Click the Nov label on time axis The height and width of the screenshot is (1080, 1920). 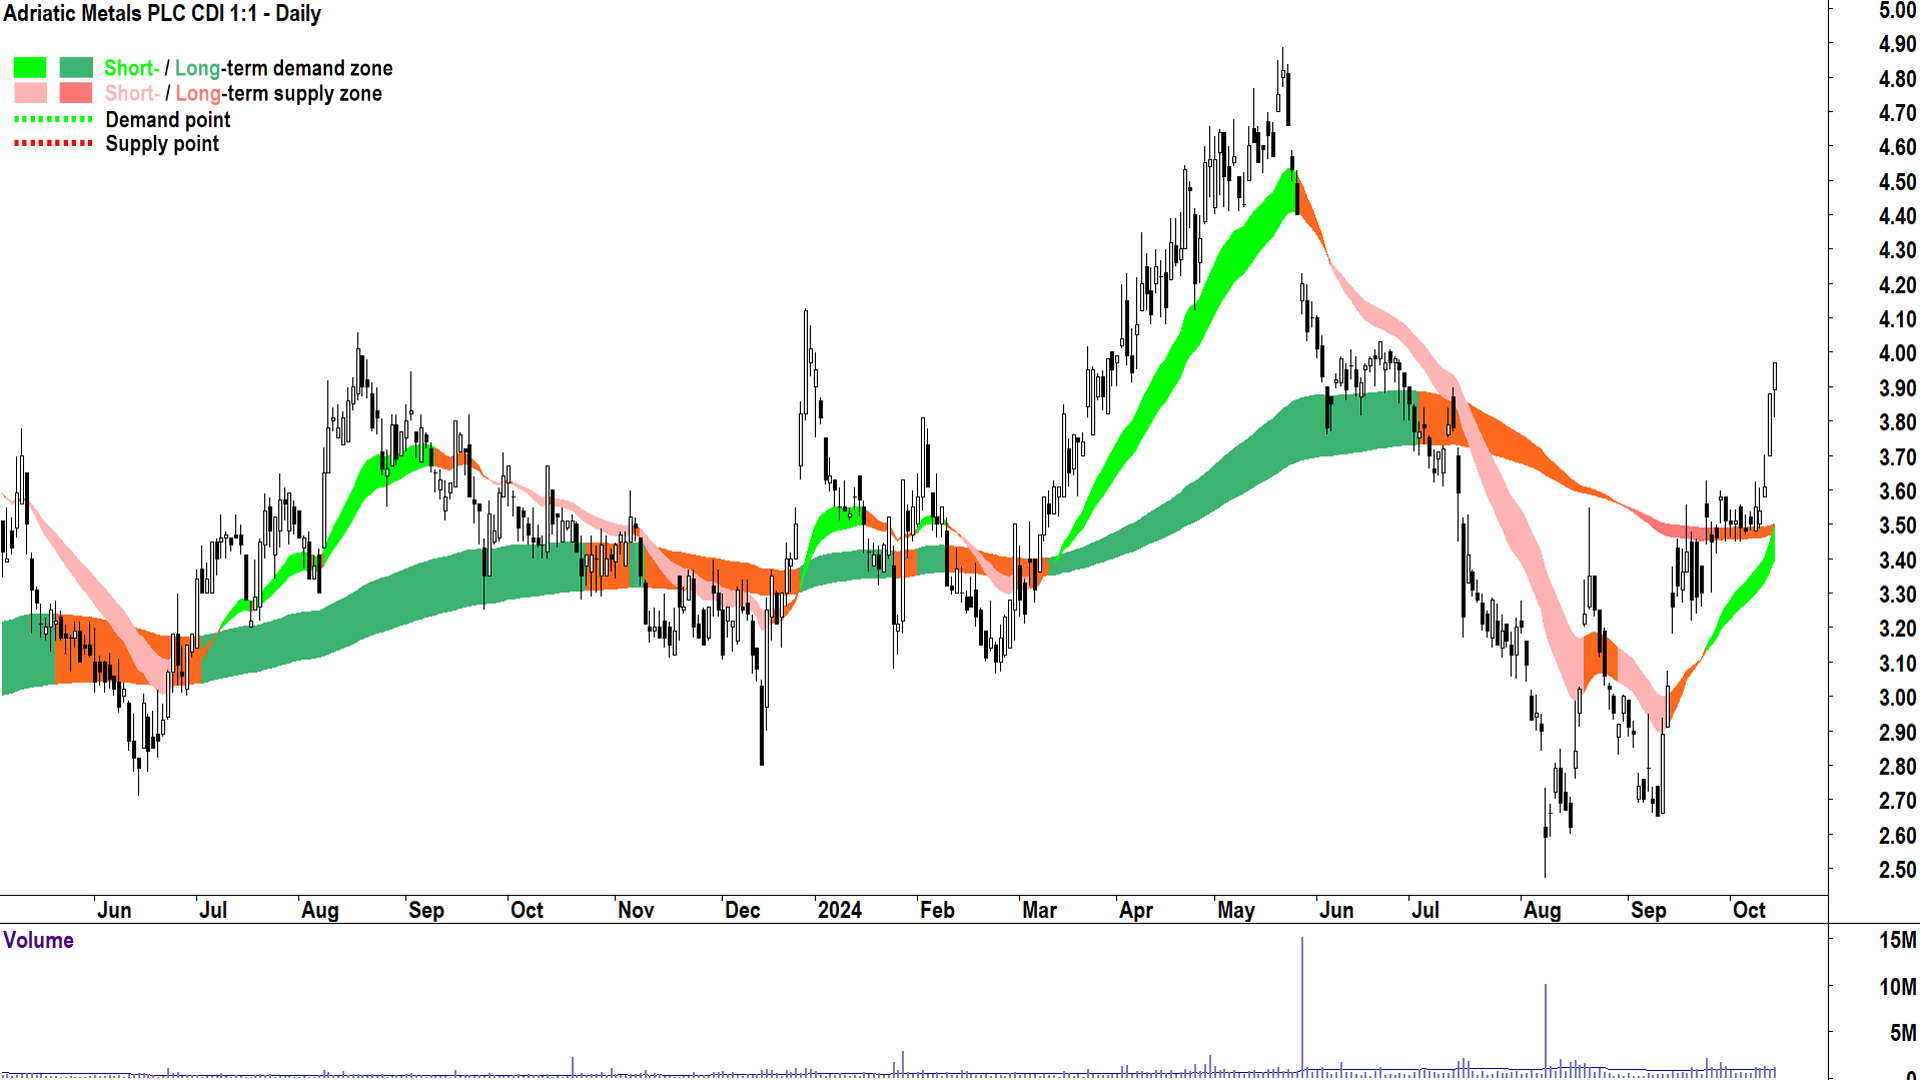click(636, 910)
